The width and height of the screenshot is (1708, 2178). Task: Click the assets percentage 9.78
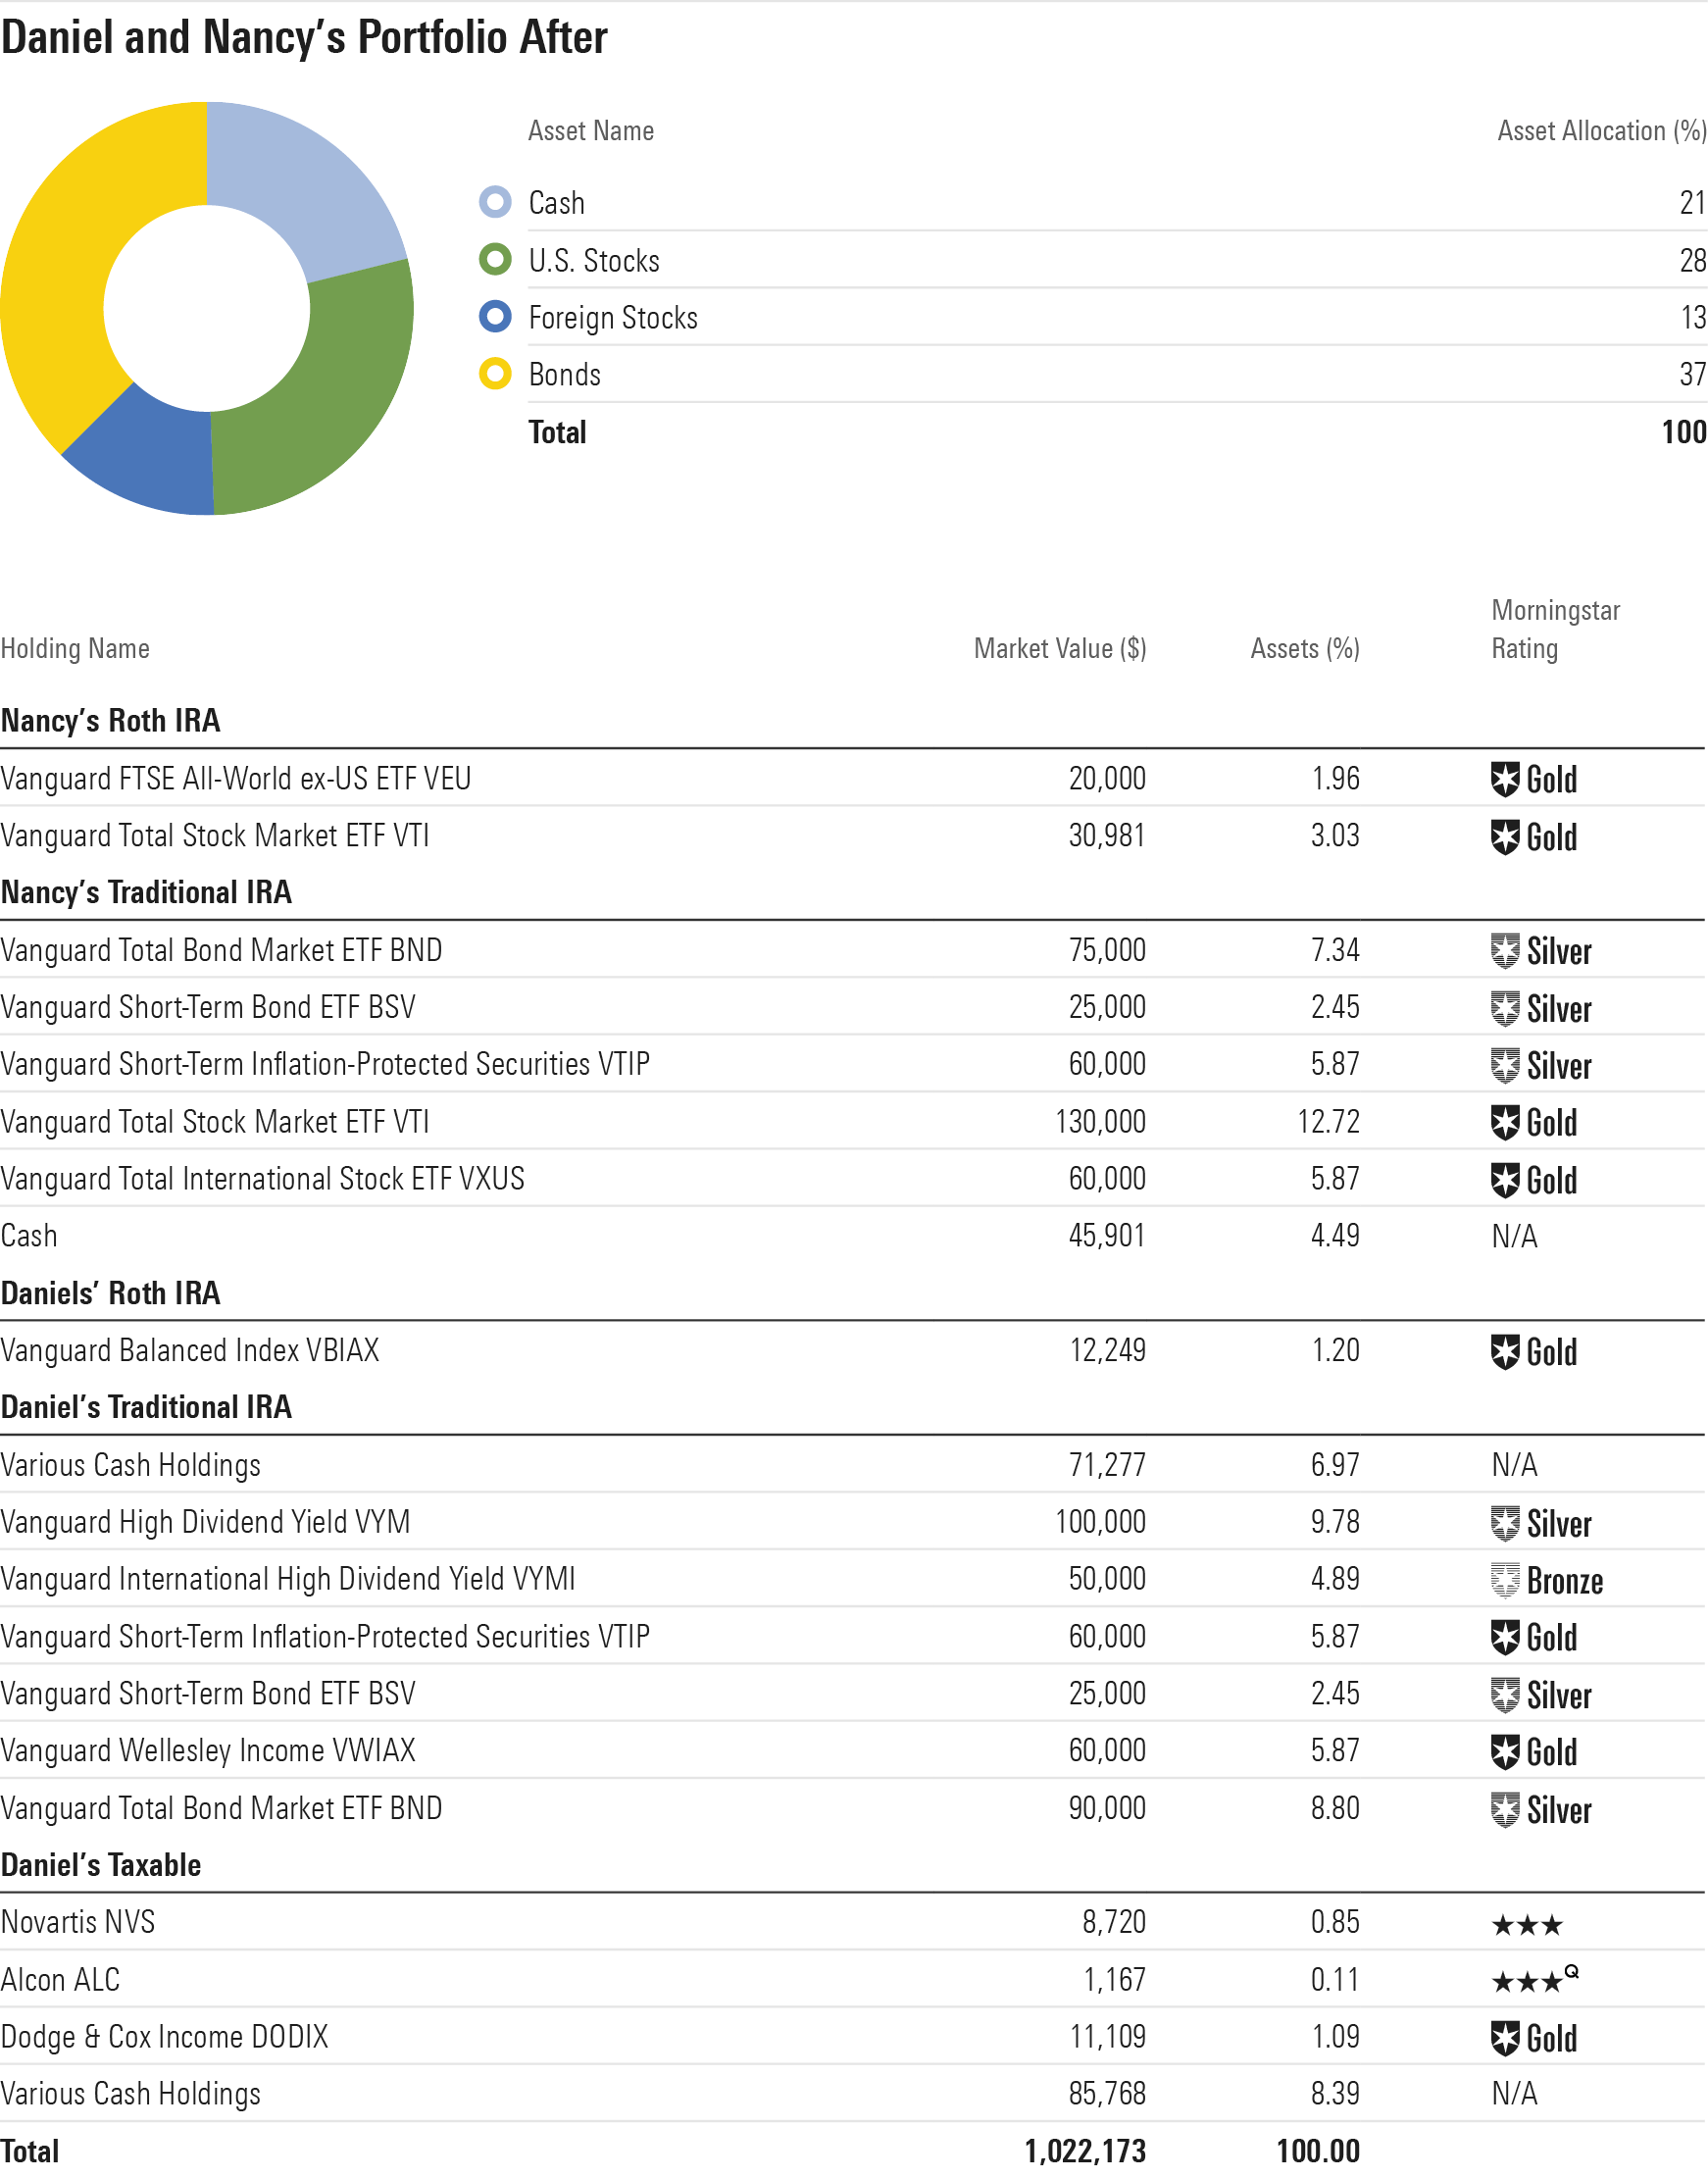tap(1335, 1523)
